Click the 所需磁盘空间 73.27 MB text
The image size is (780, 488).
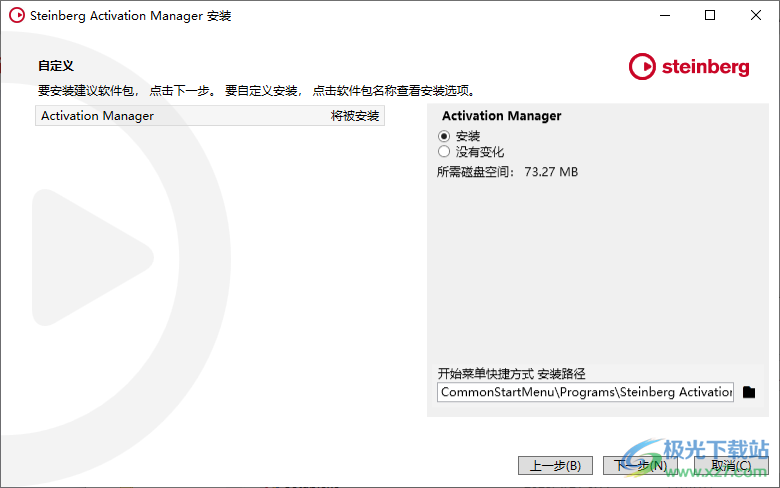tap(508, 172)
